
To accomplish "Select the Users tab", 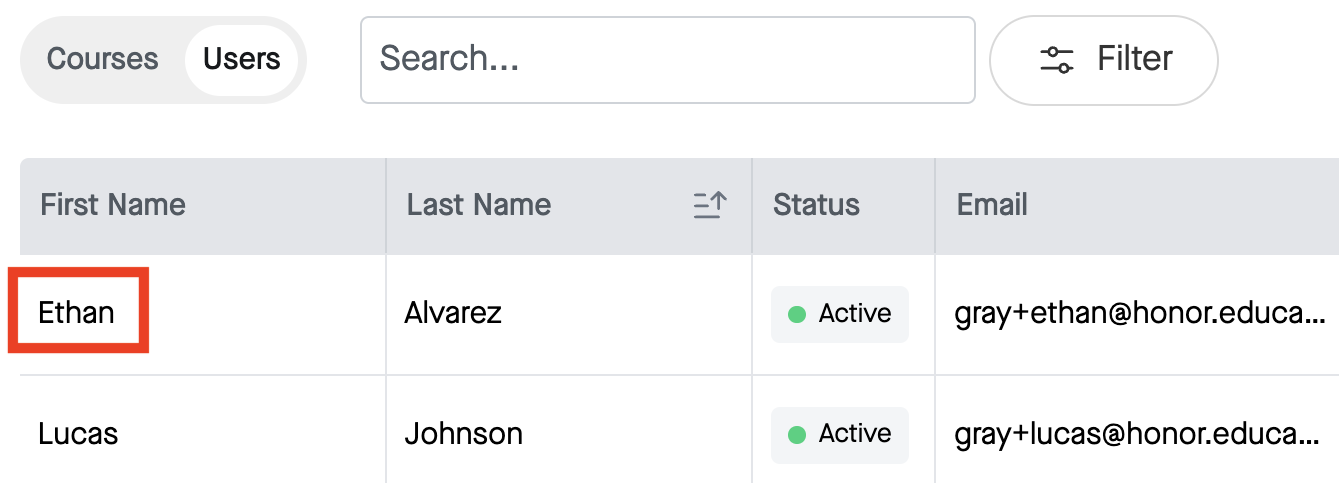I will [x=242, y=59].
